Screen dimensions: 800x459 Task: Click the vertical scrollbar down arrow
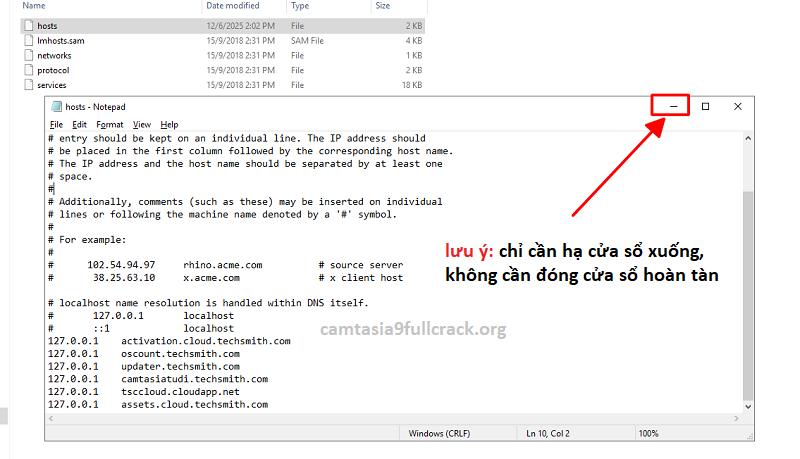tap(748, 406)
